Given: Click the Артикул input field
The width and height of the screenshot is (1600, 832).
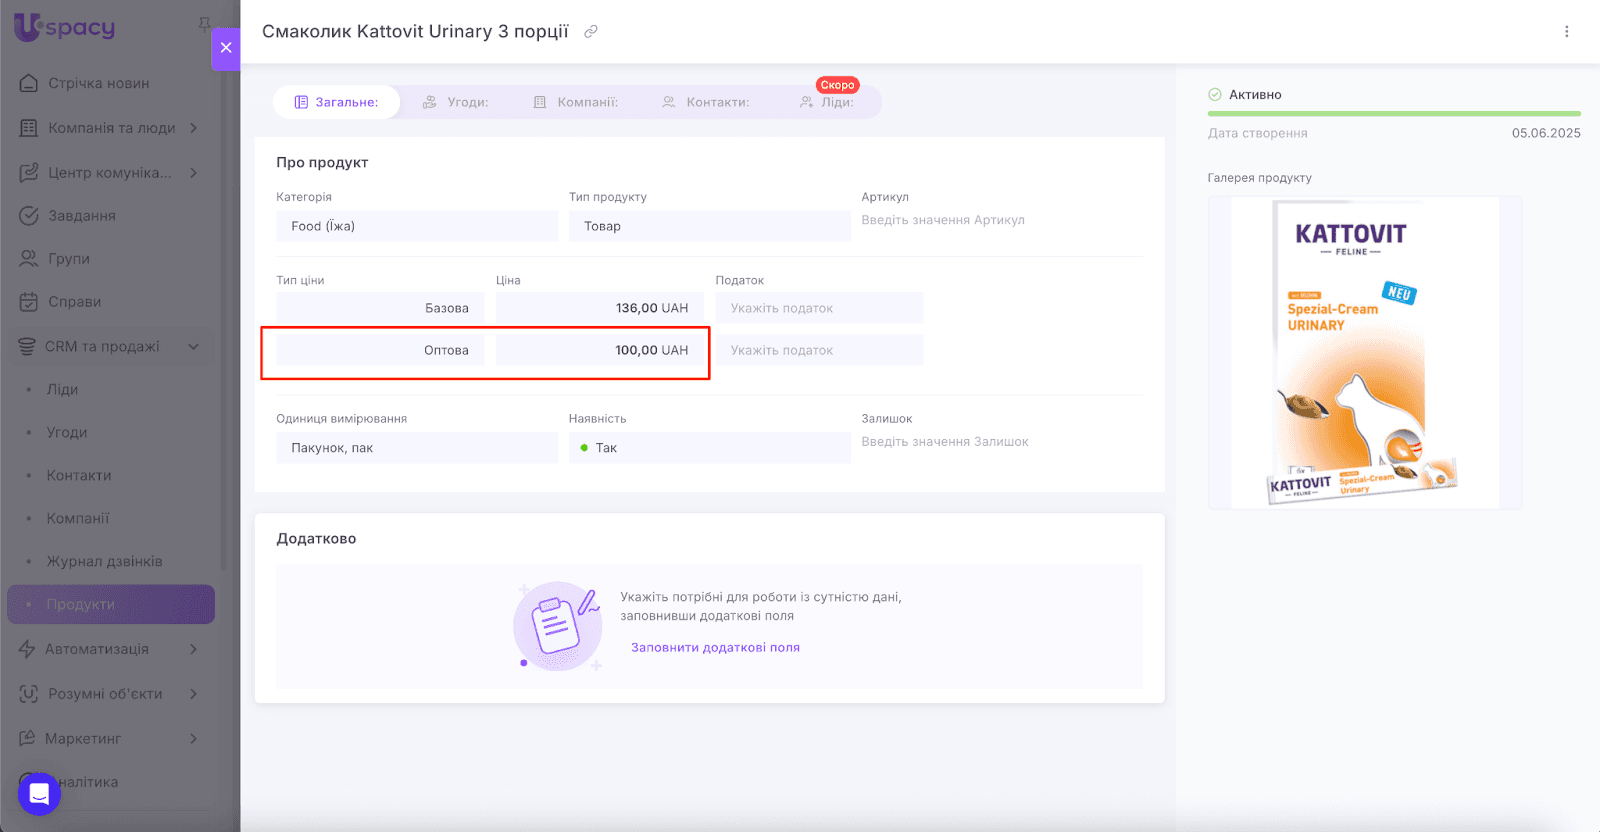Looking at the screenshot, I should point(1000,220).
